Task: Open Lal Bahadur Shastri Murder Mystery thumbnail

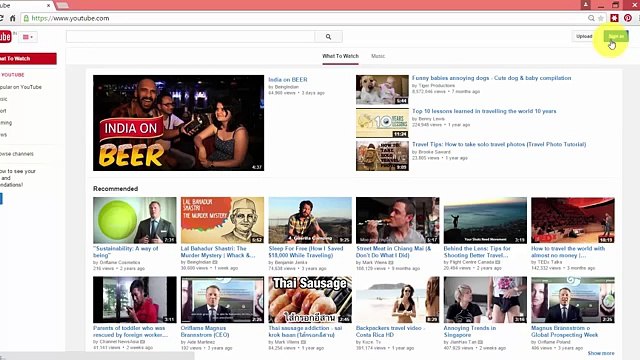Action: (x=222, y=220)
